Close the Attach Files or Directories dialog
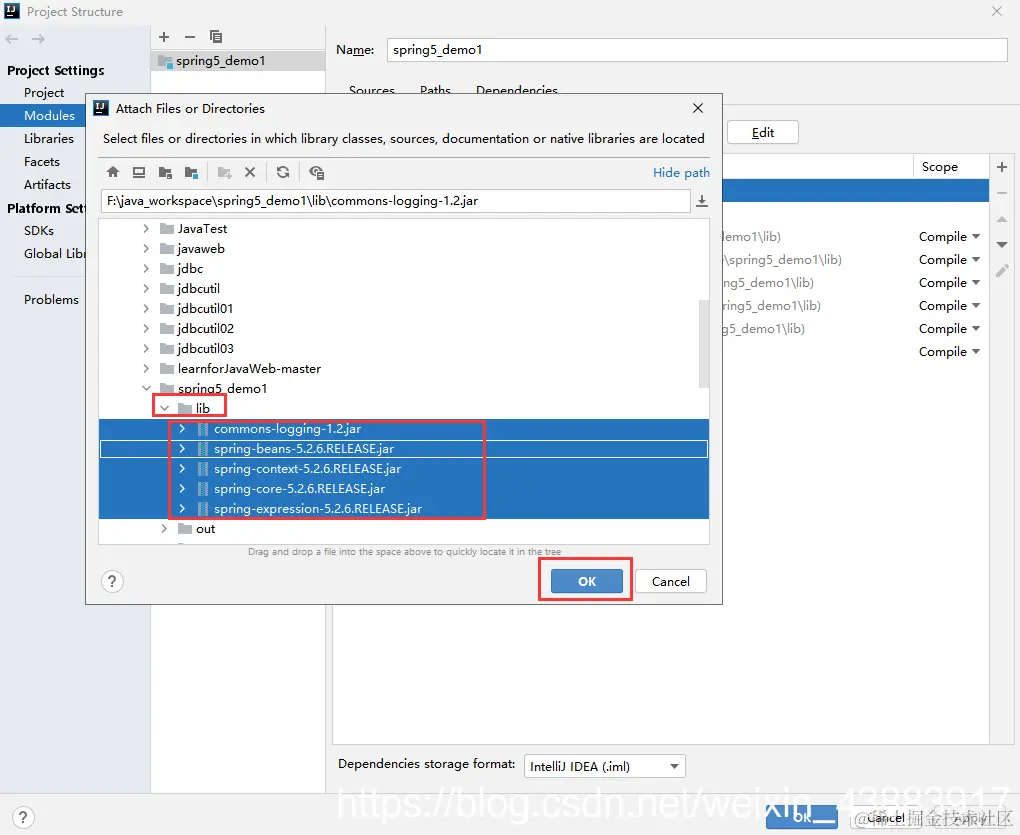The image size is (1020, 835). pos(698,108)
